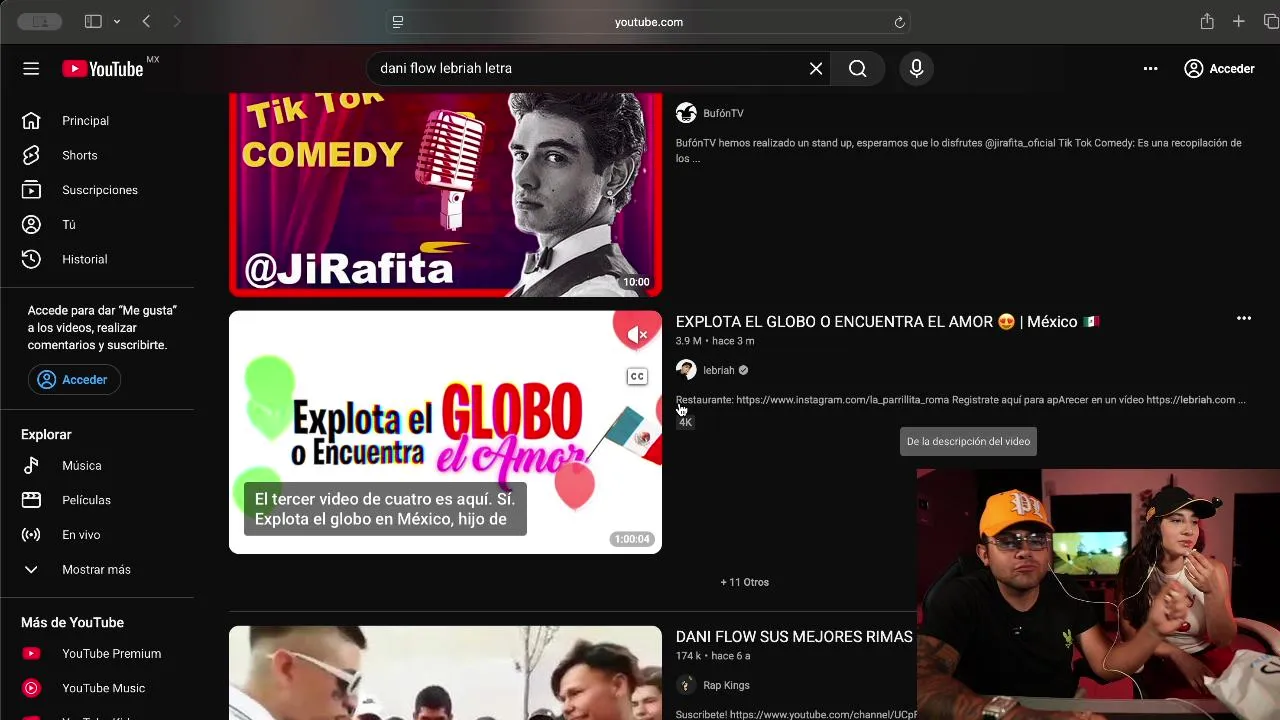Open the JiRafita Tik Tok Comedy thumbnail
Viewport: 1280px width, 720px height.
point(445,195)
